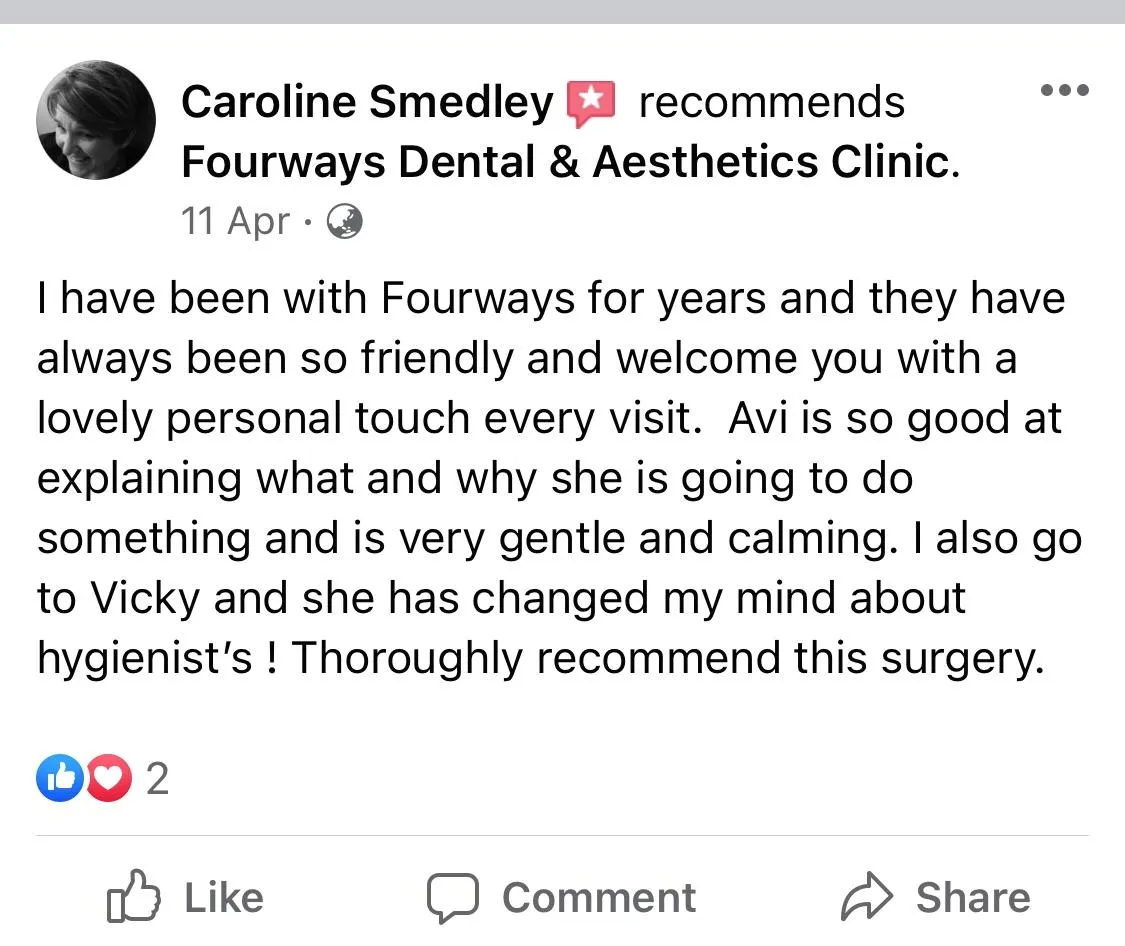The height and width of the screenshot is (946, 1125).
Task: Open Caroline Smedley's profile picture
Action: coord(95,120)
